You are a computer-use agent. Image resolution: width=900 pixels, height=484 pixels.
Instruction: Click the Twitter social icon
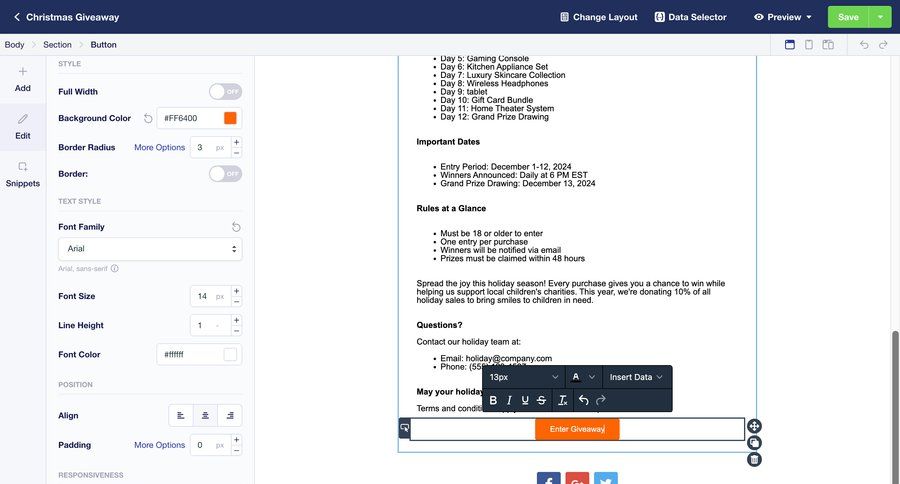[606, 479]
